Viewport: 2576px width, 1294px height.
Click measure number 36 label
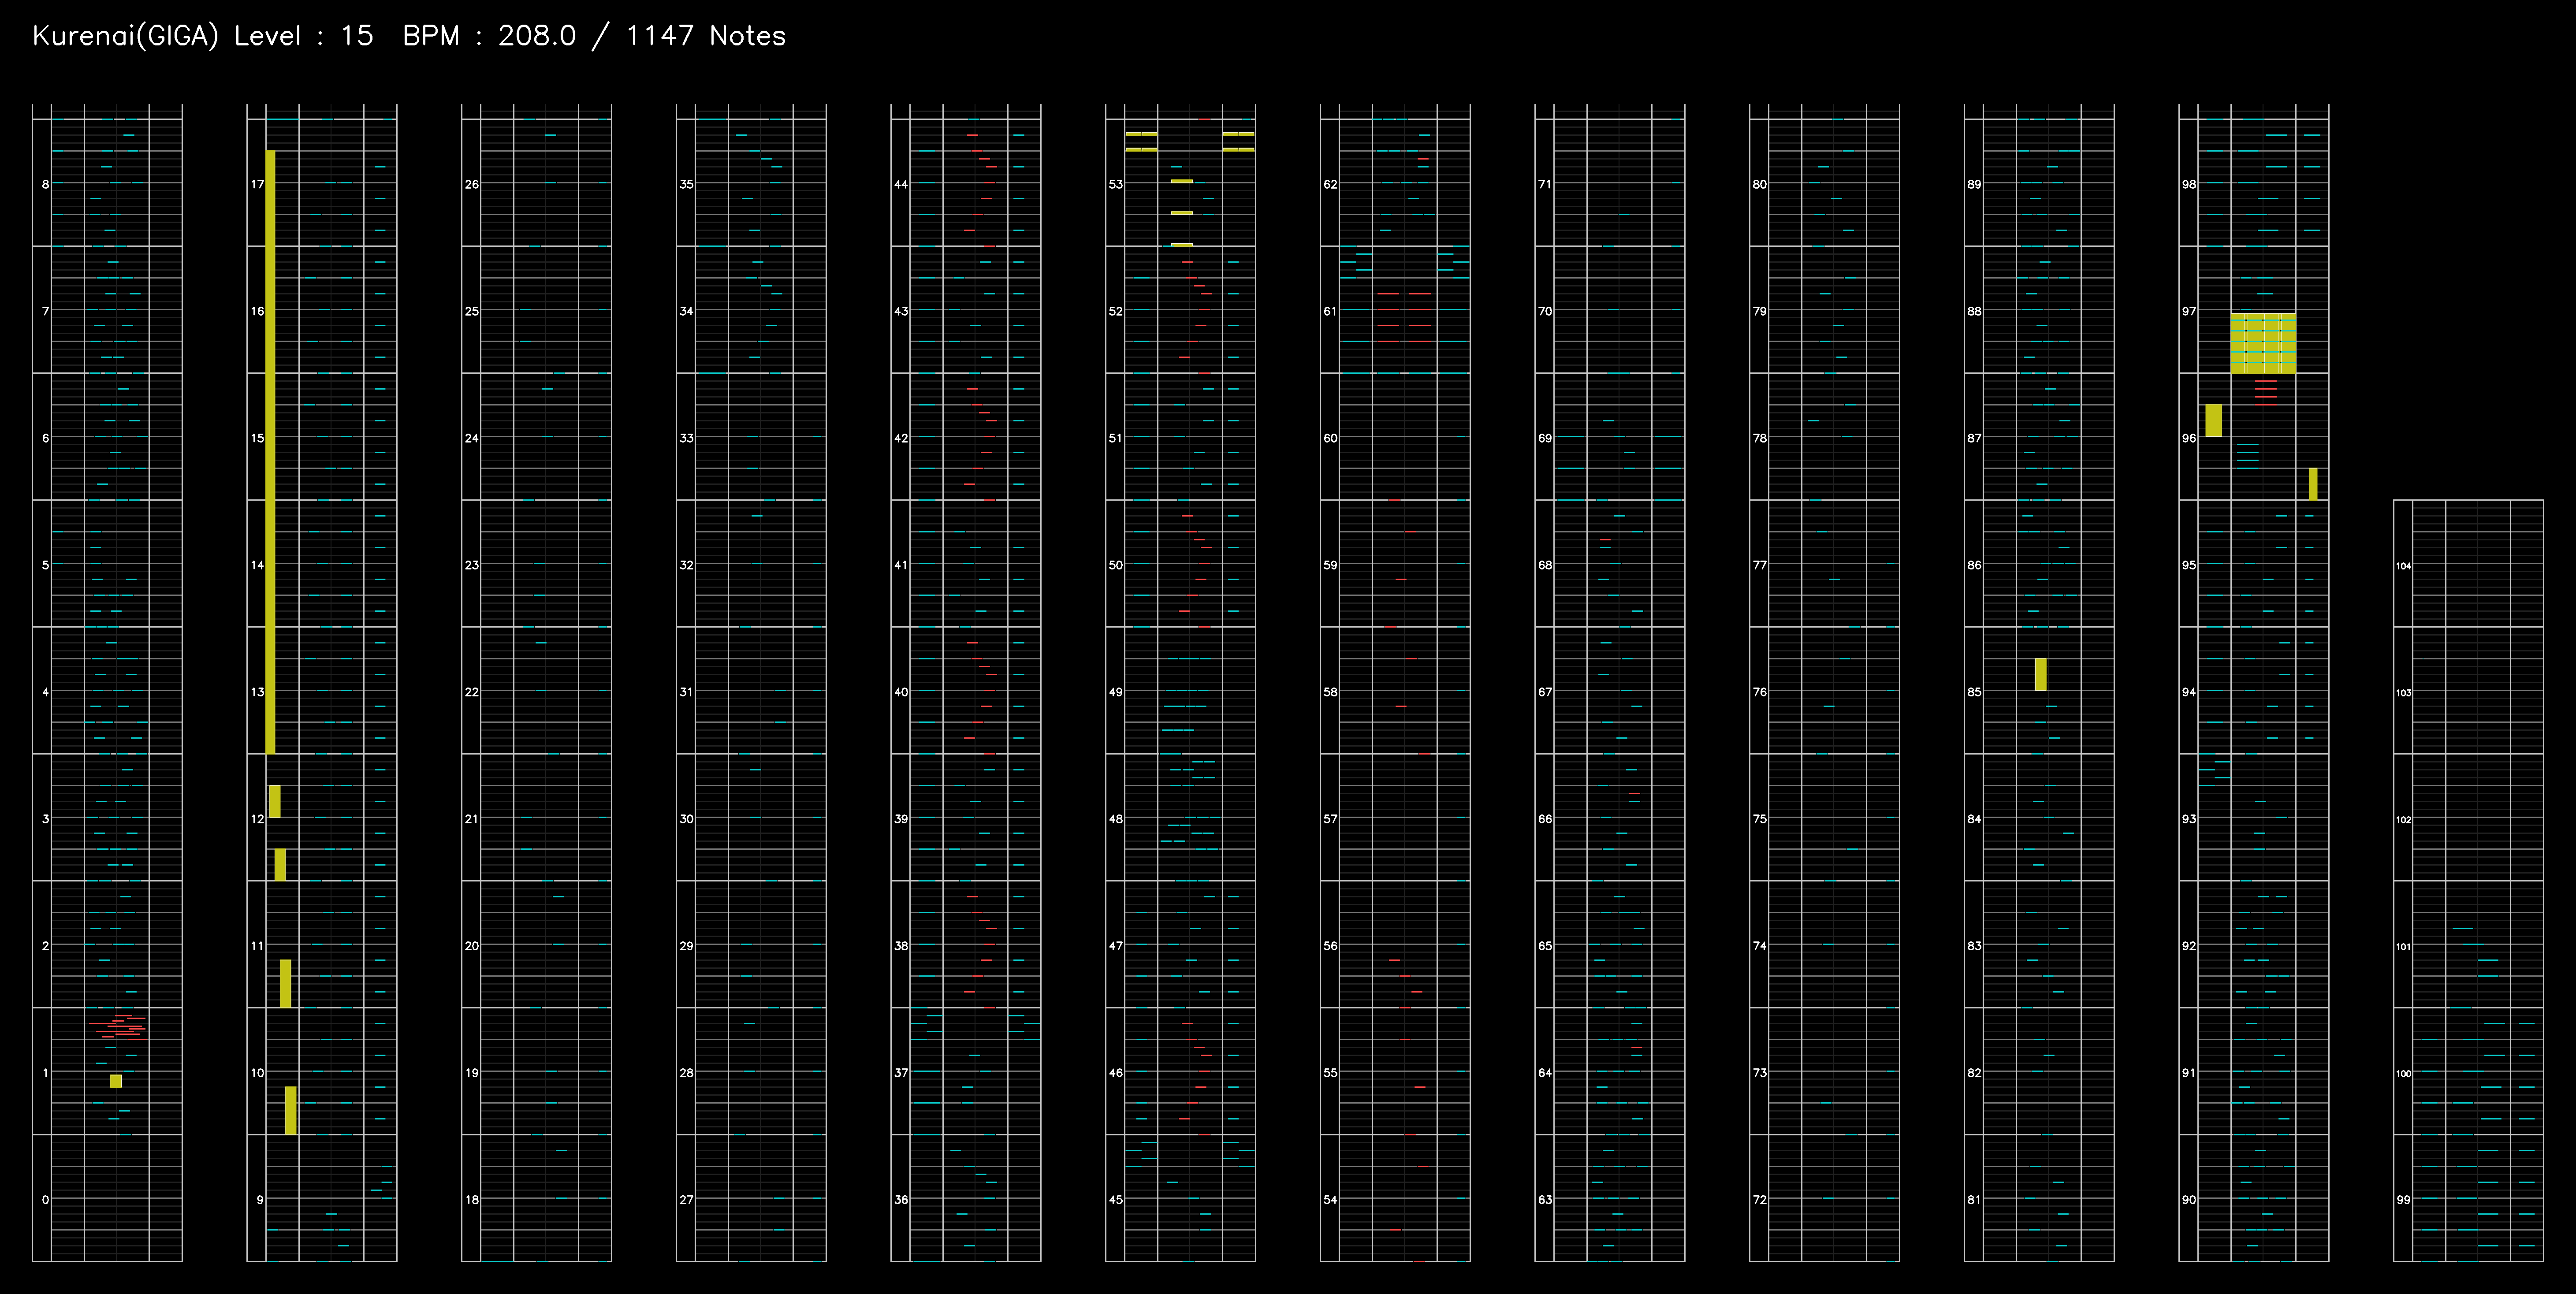[x=901, y=1199]
